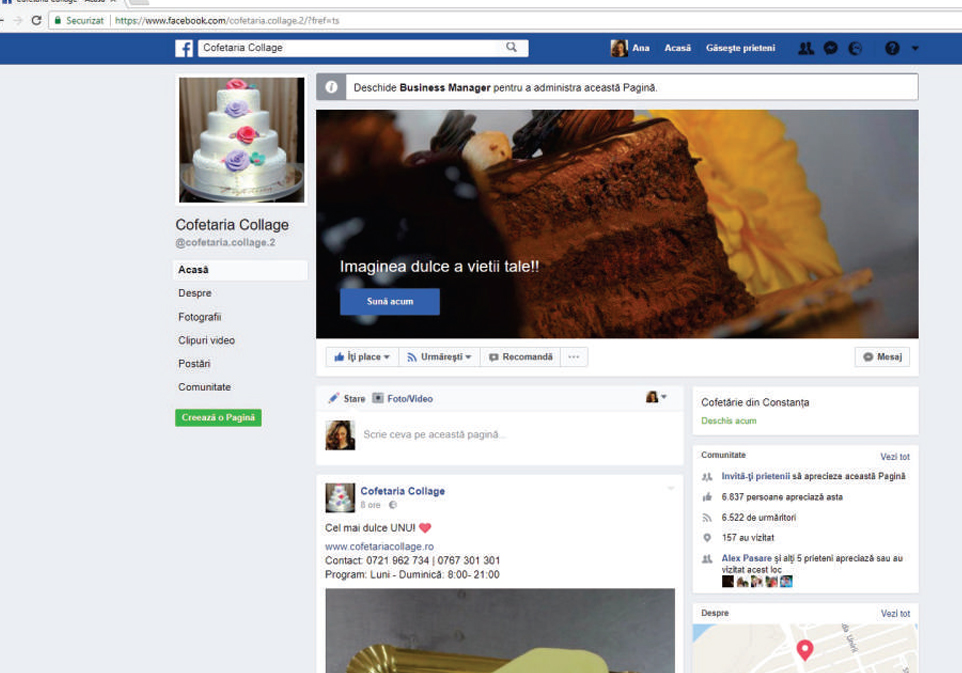Switch to the Foto/Video composer tab

coord(403,398)
